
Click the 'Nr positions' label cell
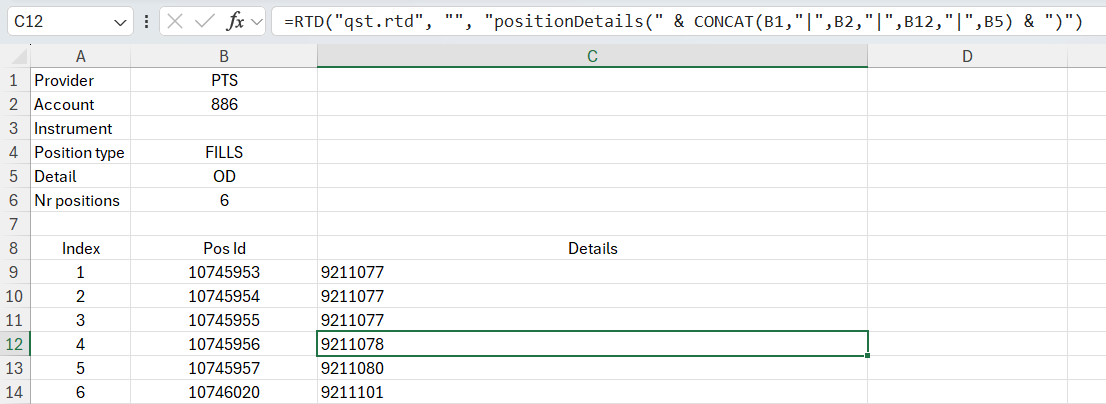click(x=80, y=200)
